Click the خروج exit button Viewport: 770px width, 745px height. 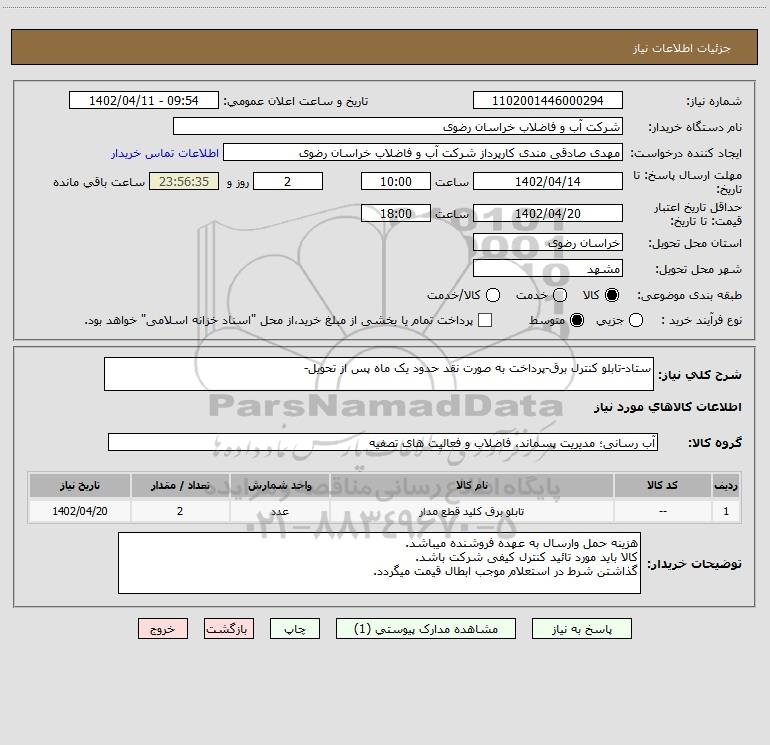[x=163, y=629]
